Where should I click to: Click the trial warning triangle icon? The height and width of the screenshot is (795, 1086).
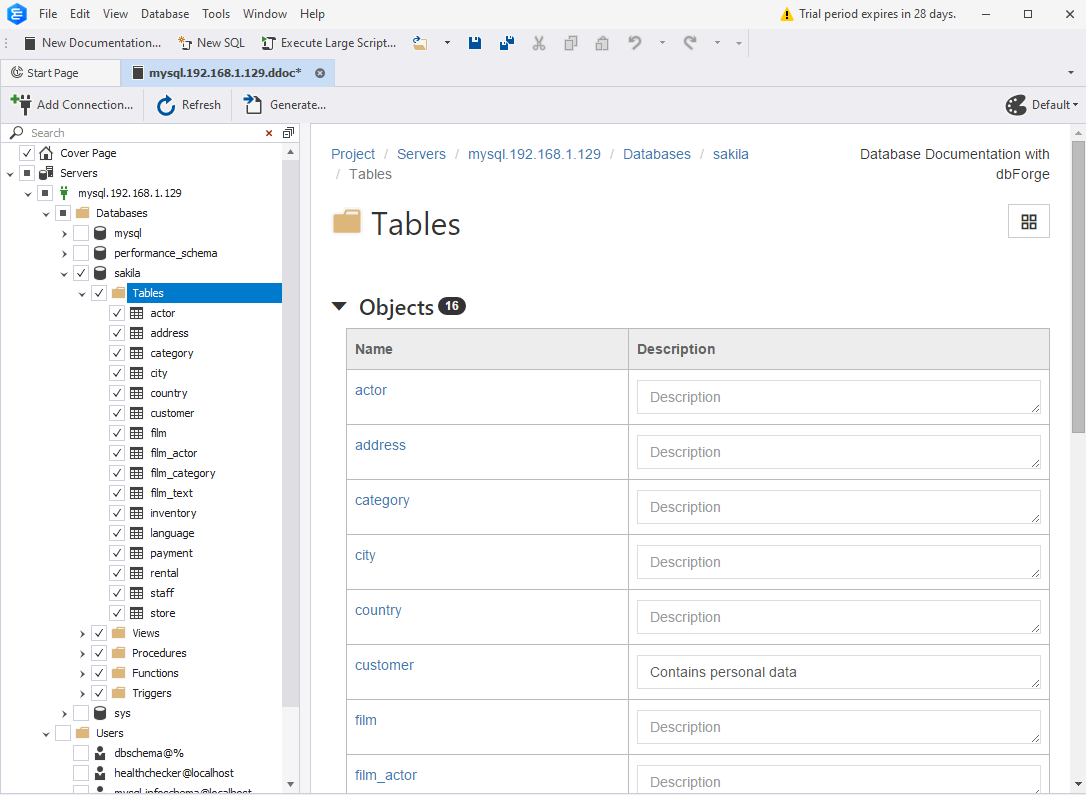coord(787,14)
